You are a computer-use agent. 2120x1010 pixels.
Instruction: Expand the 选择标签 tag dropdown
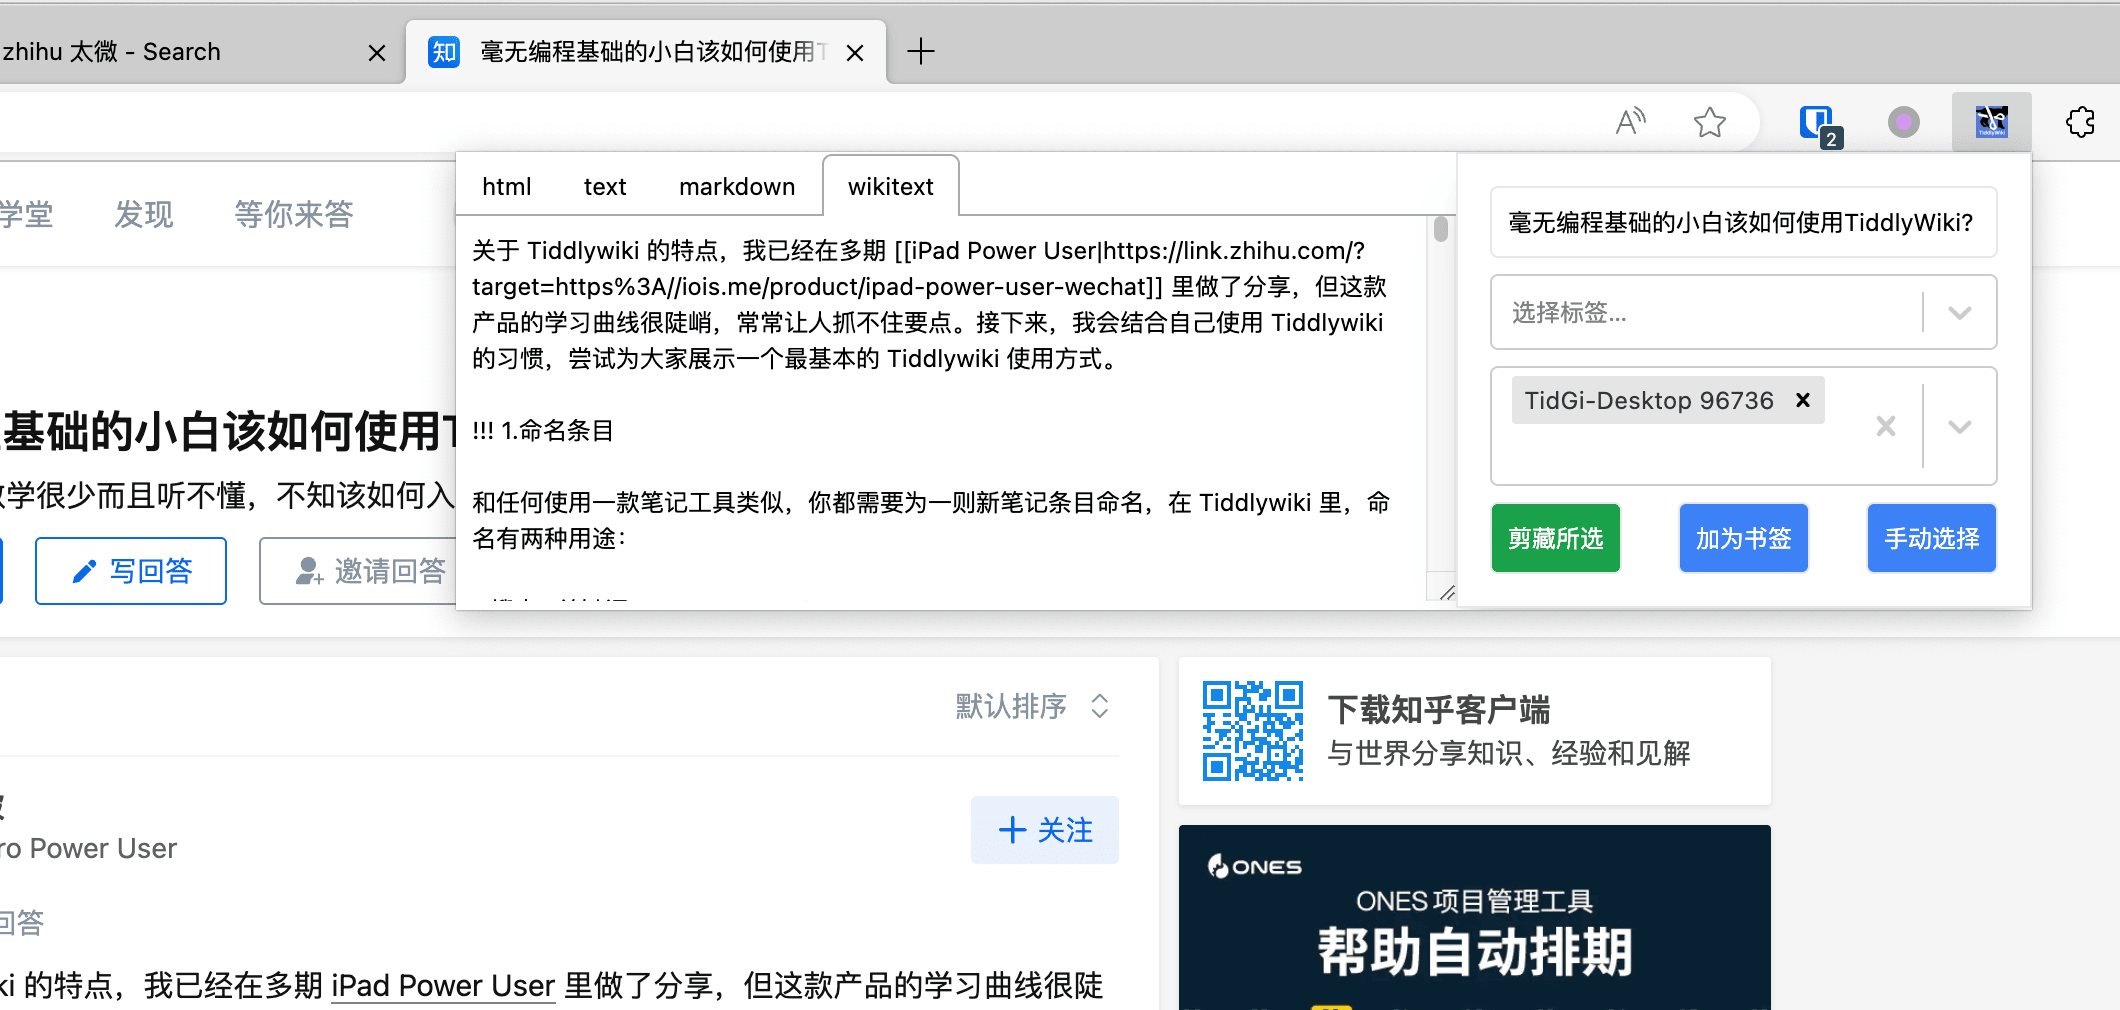(x=1959, y=313)
